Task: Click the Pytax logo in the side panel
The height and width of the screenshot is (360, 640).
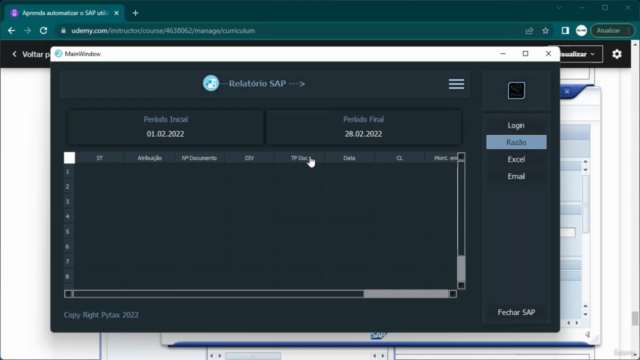Action: pos(516,91)
